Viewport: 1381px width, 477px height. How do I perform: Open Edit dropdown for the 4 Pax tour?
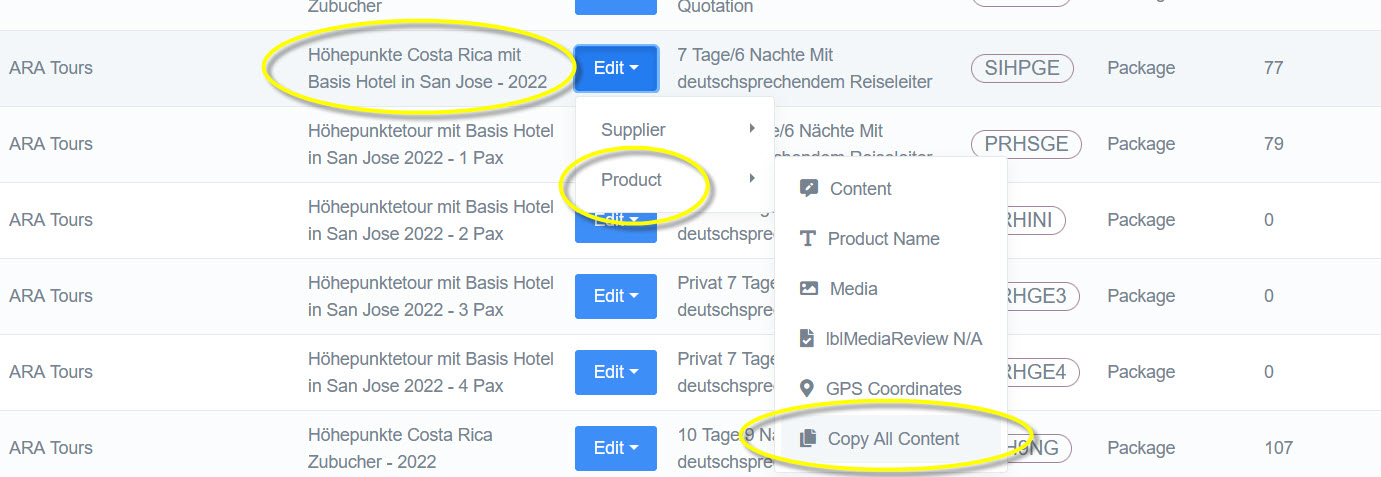point(616,372)
